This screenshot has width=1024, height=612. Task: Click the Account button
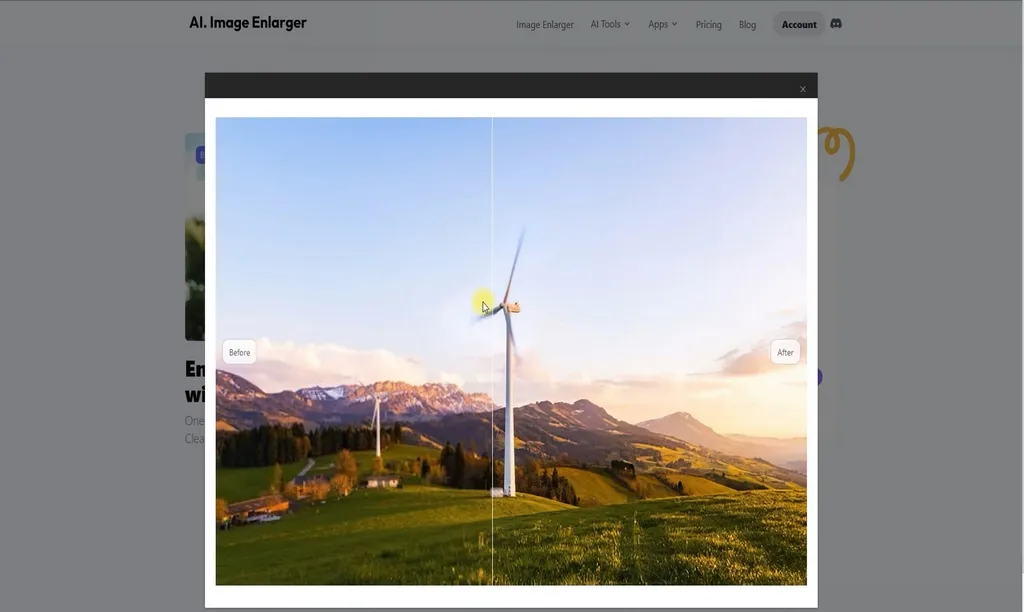[799, 24]
